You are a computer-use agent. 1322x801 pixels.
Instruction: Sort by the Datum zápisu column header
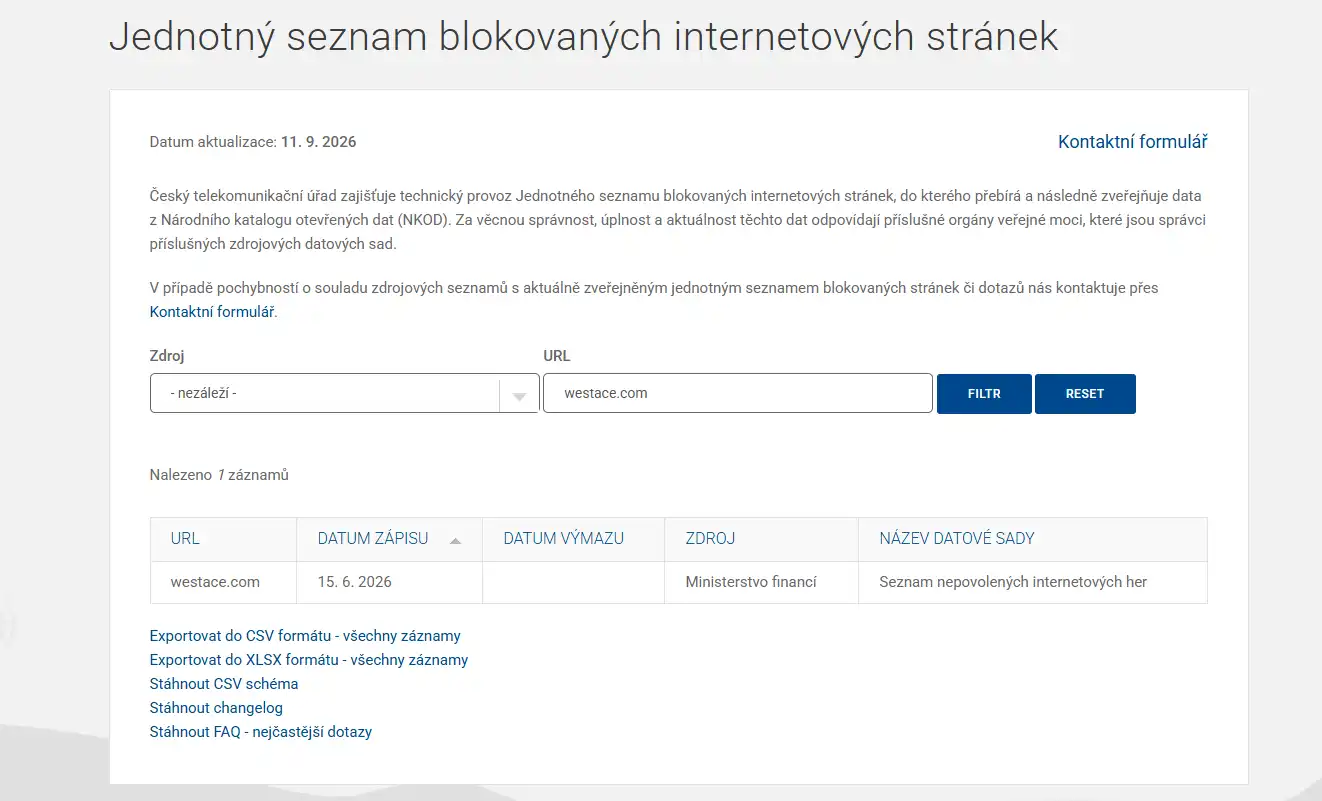[373, 538]
